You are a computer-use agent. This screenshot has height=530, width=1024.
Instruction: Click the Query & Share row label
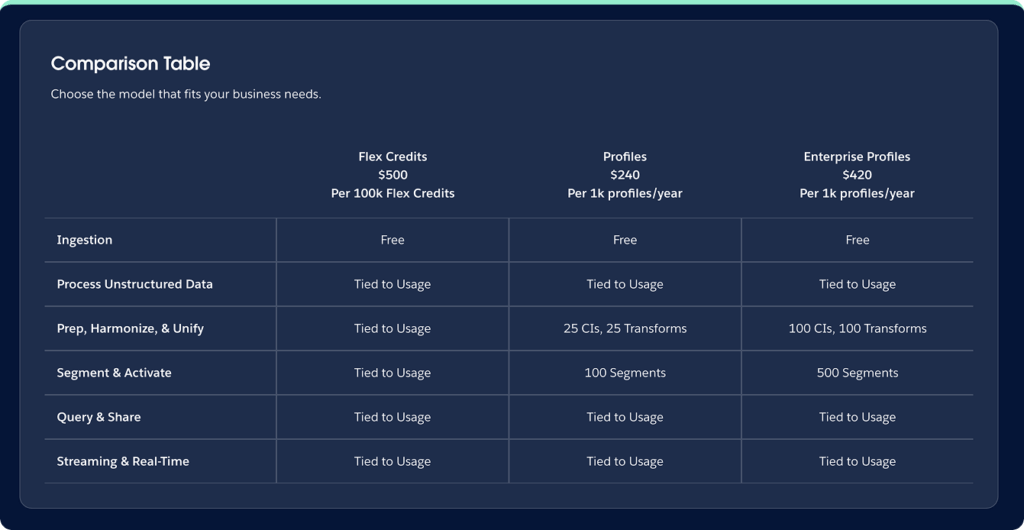click(x=99, y=417)
